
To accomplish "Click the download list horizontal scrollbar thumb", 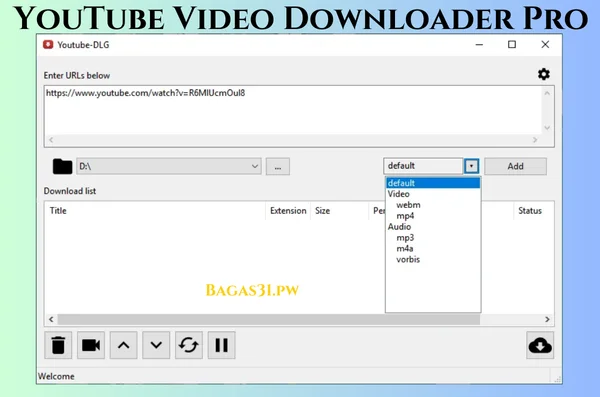I will click(x=269, y=319).
